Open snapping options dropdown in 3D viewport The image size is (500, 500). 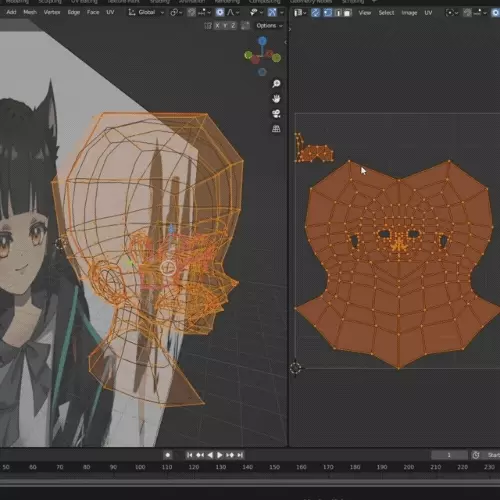pos(205,13)
